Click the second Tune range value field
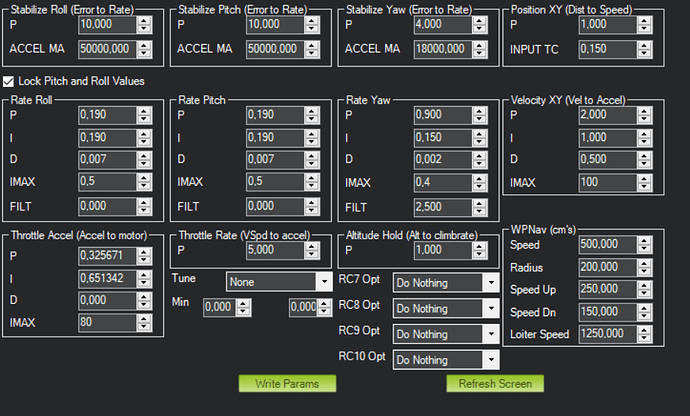The width and height of the screenshot is (690, 416). (x=303, y=307)
